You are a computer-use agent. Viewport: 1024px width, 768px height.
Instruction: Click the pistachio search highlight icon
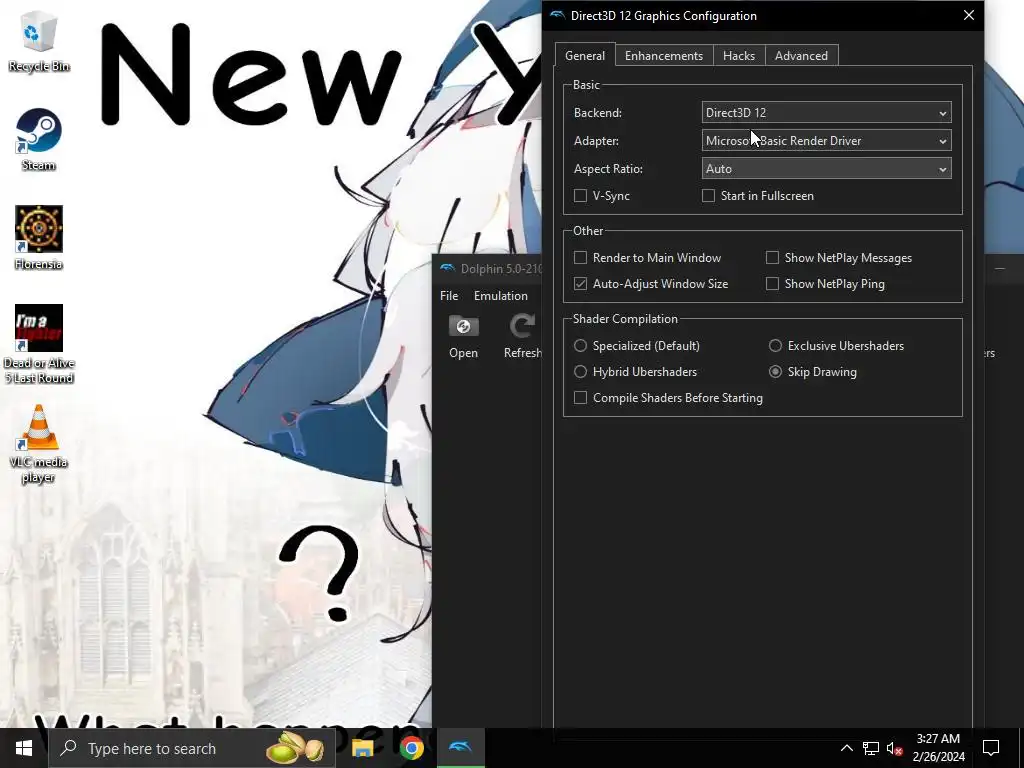click(295, 748)
